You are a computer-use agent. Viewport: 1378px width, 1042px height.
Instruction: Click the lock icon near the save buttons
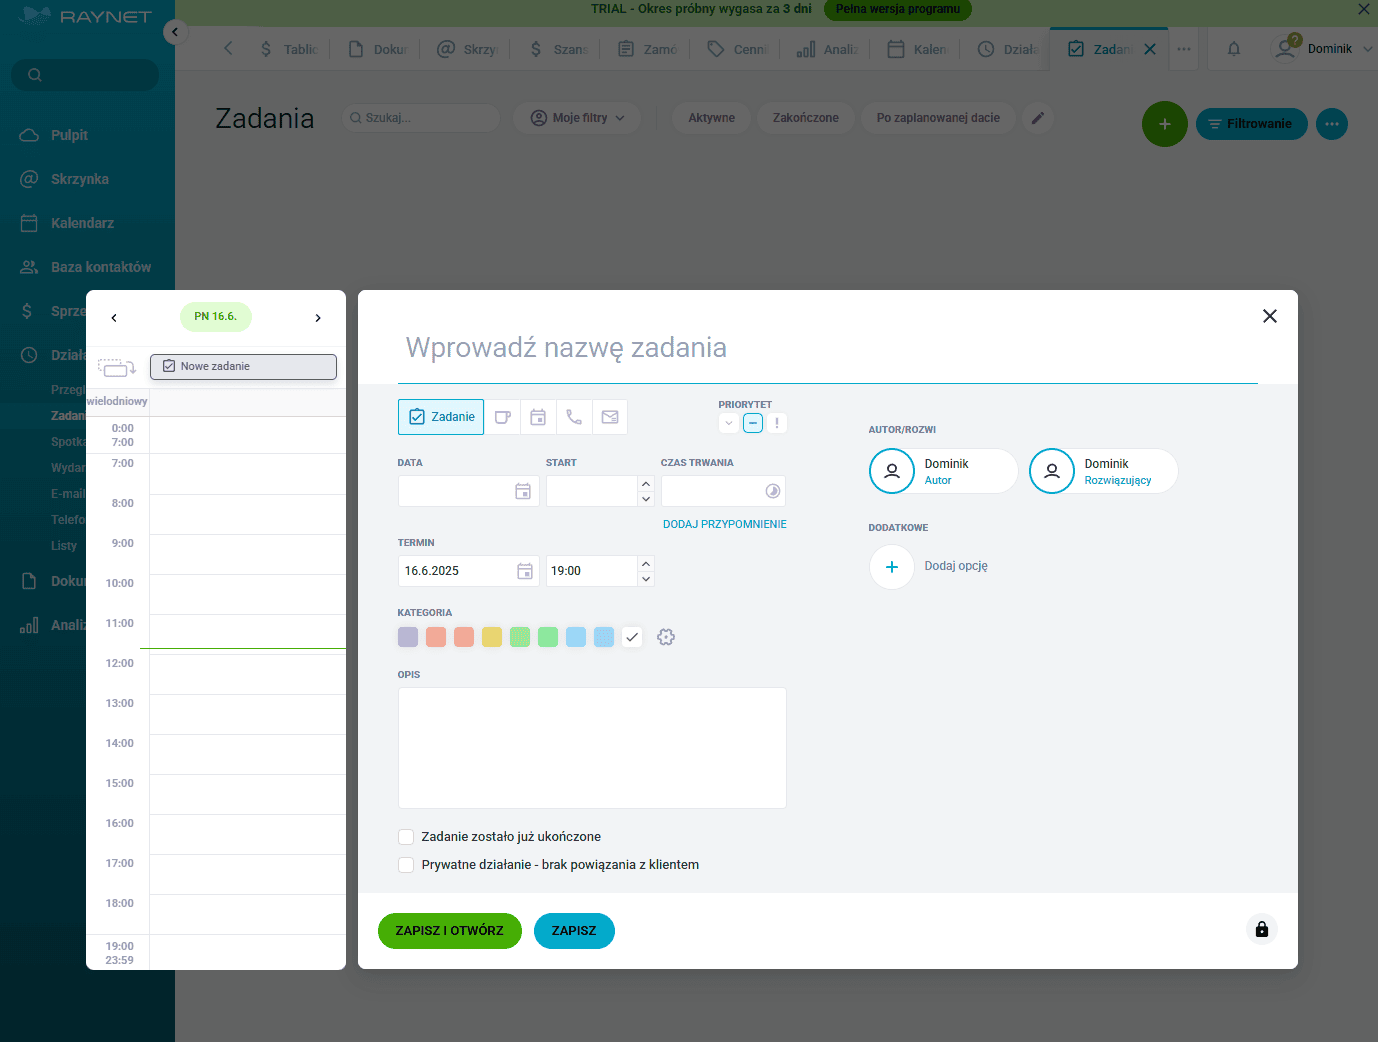click(x=1261, y=929)
